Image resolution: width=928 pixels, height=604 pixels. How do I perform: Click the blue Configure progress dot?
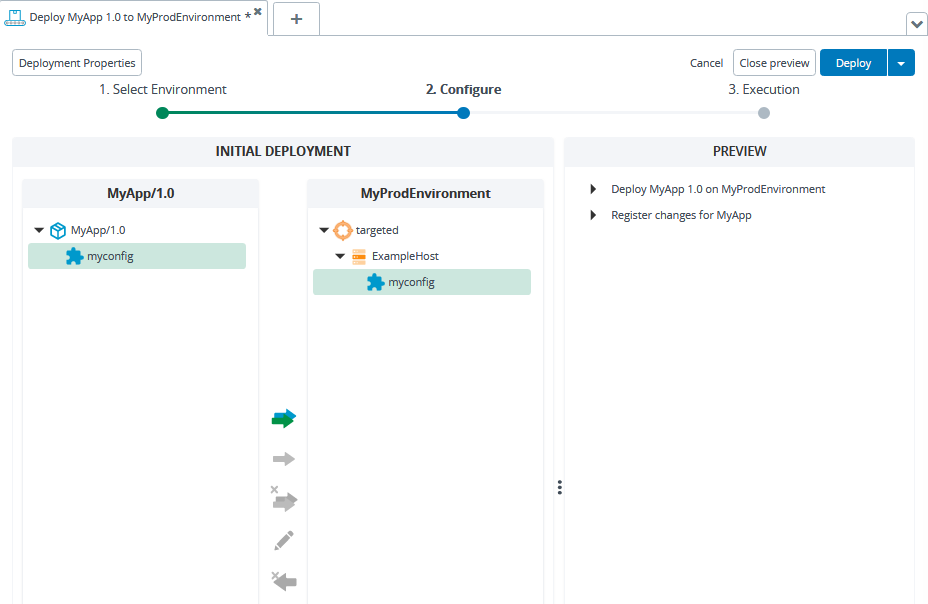(x=463, y=113)
